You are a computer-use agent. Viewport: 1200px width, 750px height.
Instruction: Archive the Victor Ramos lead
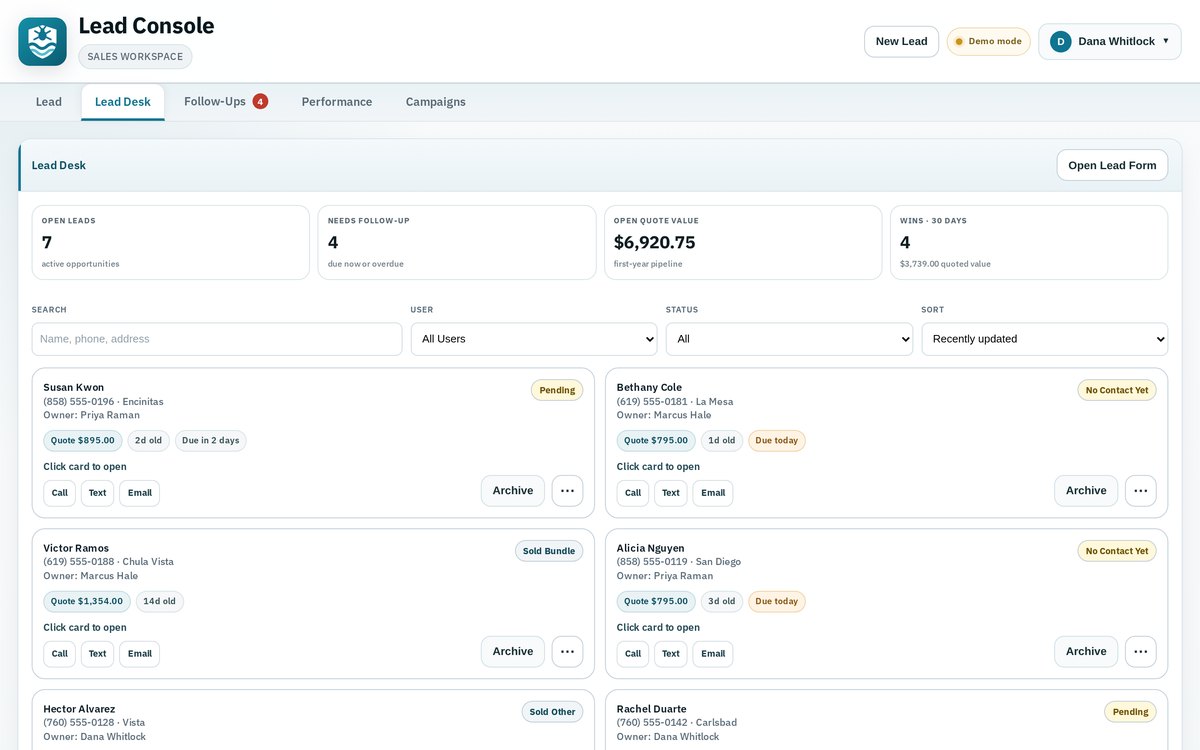[x=513, y=652]
